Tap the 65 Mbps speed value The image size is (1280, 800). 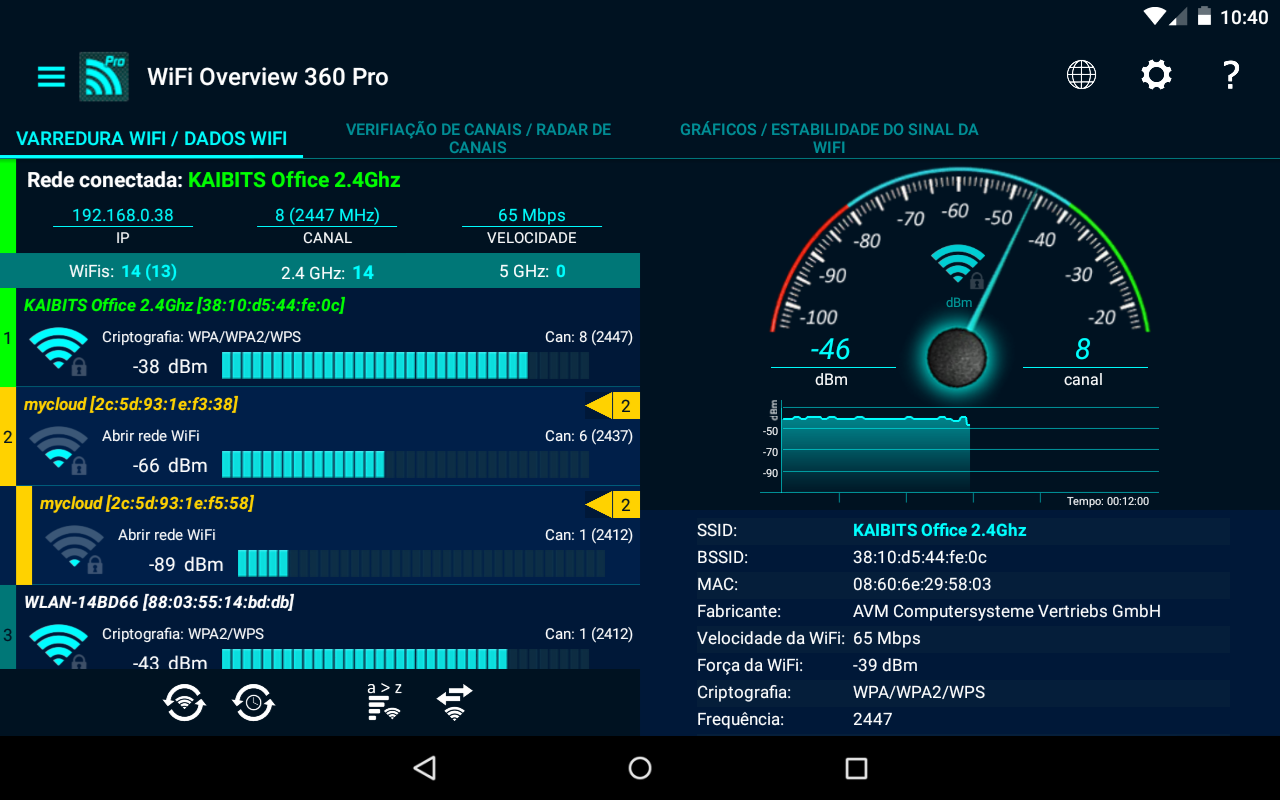(x=532, y=215)
